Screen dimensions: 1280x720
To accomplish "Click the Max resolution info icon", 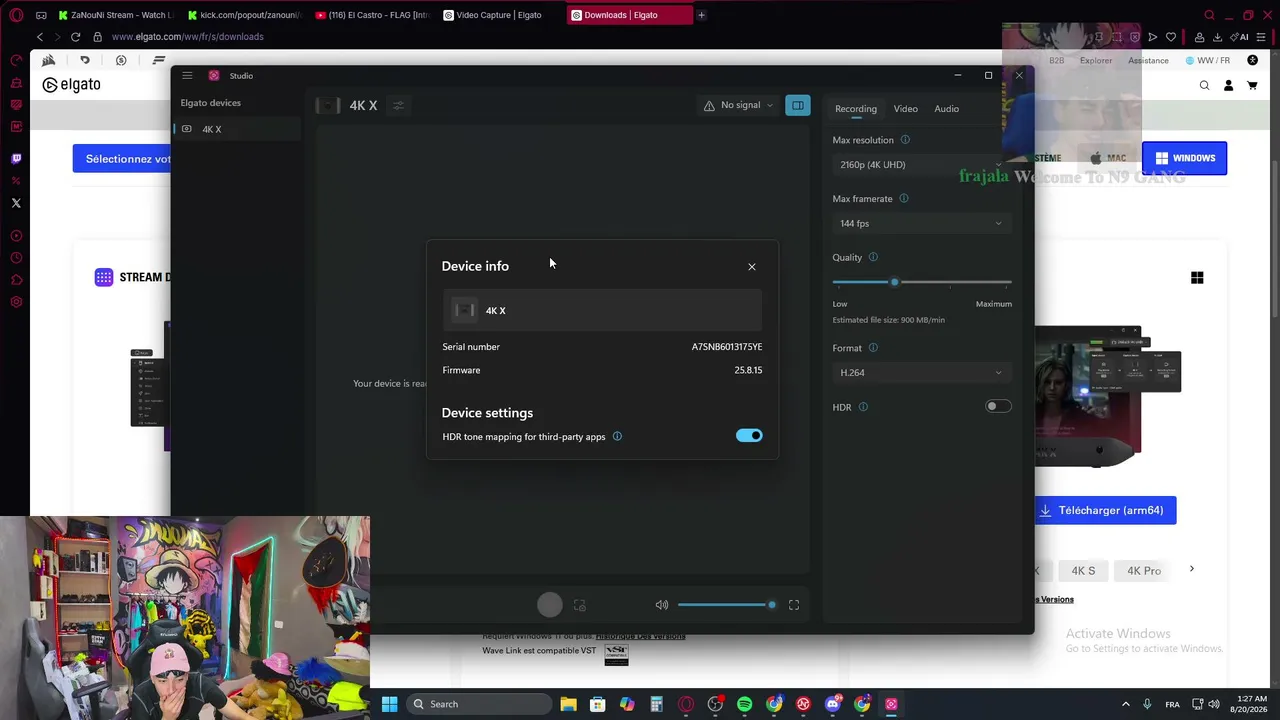I will 905,140.
